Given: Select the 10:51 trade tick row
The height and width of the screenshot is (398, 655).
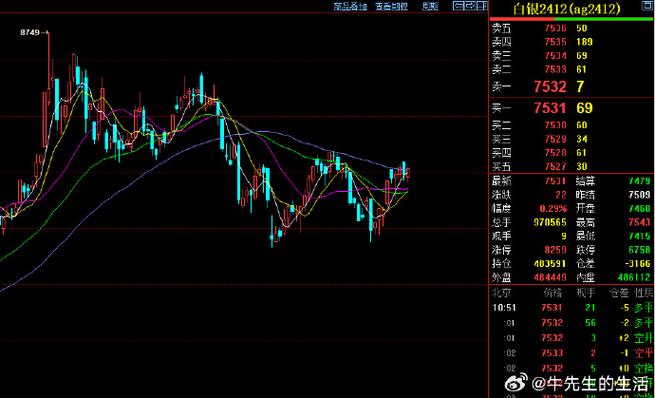Looking at the screenshot, I should 572,308.
